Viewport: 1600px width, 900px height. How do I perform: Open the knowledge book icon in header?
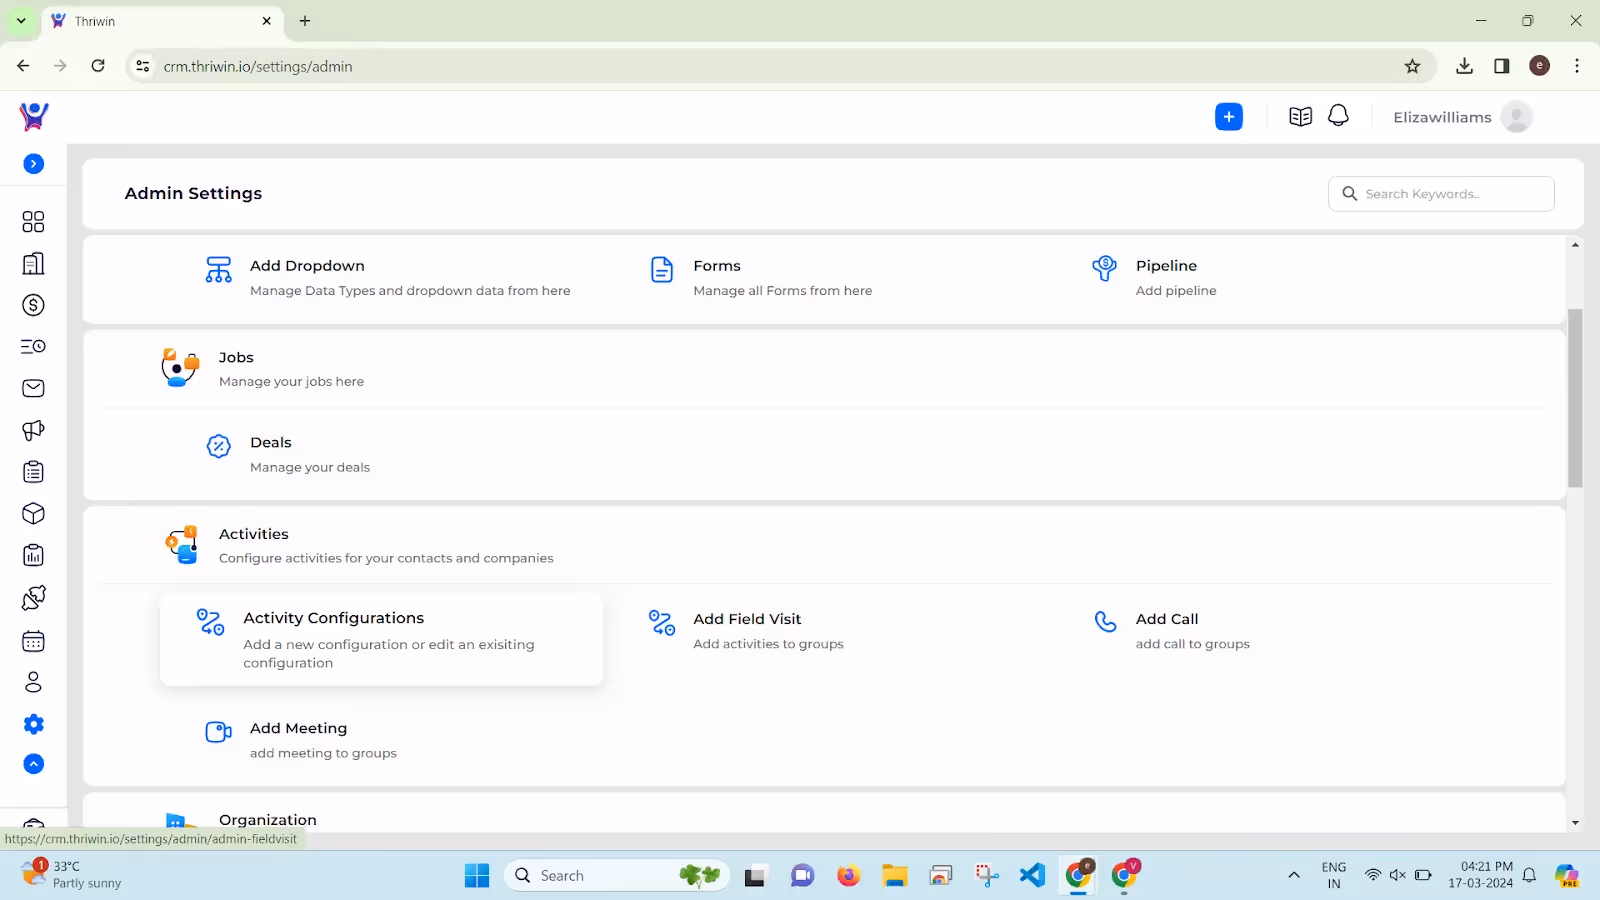pyautogui.click(x=1300, y=117)
